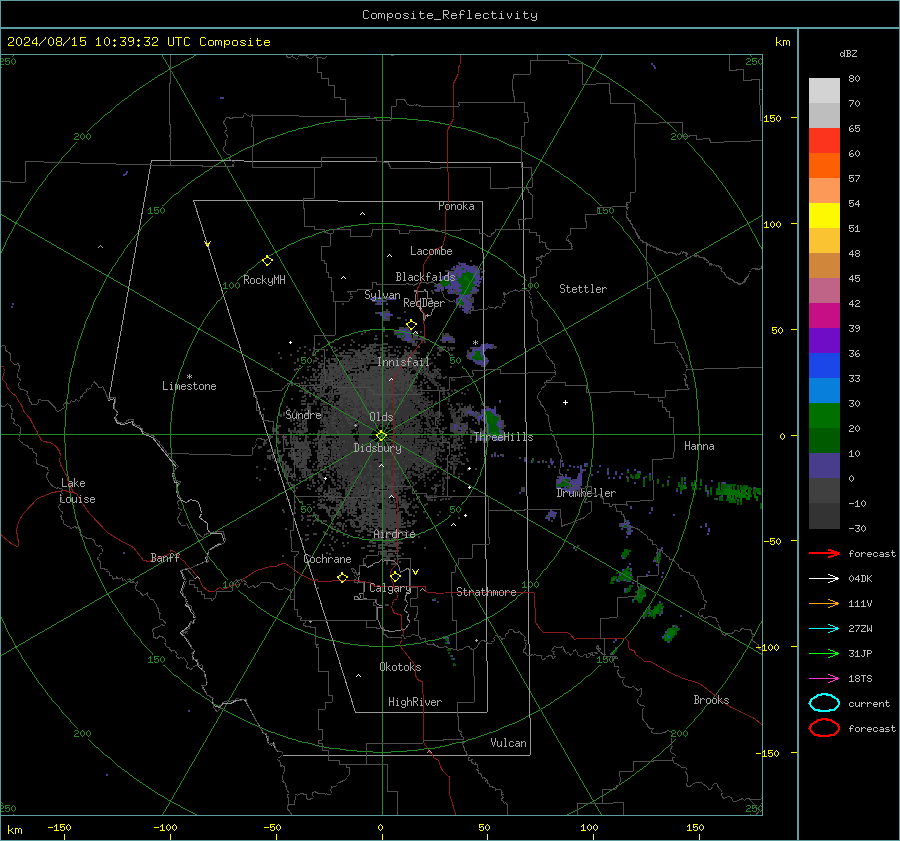This screenshot has width=900, height=841.
Task: Click the Innisfail town label
Action: click(x=403, y=362)
